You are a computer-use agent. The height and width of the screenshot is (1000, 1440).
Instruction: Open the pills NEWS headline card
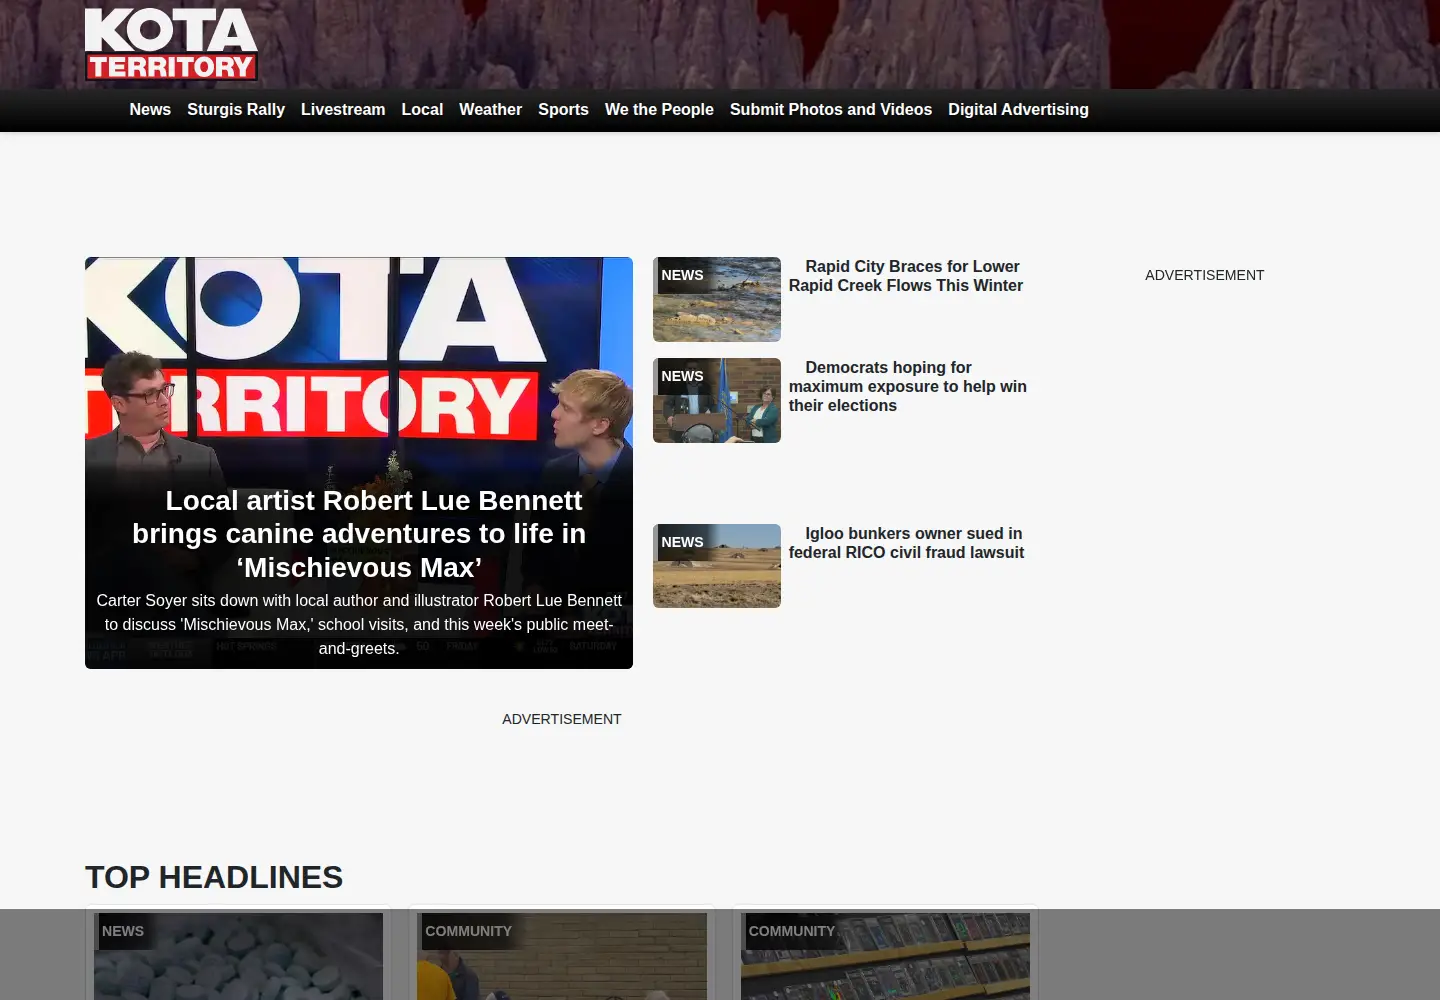click(x=238, y=955)
